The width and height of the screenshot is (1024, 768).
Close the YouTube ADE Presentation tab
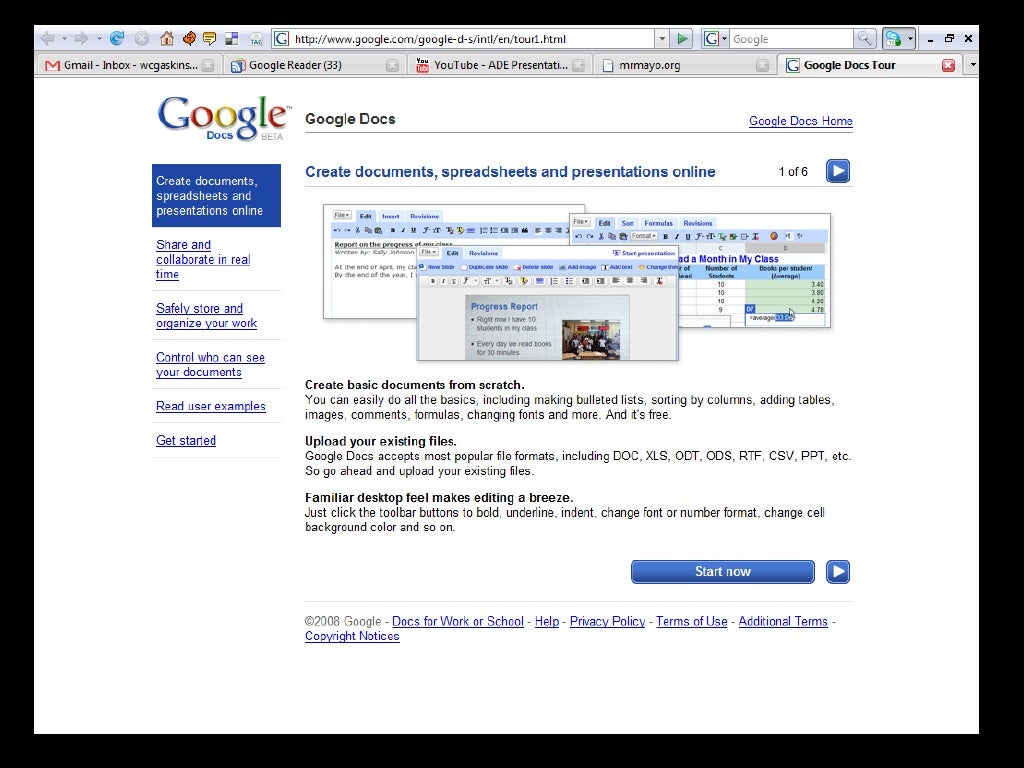pos(578,65)
